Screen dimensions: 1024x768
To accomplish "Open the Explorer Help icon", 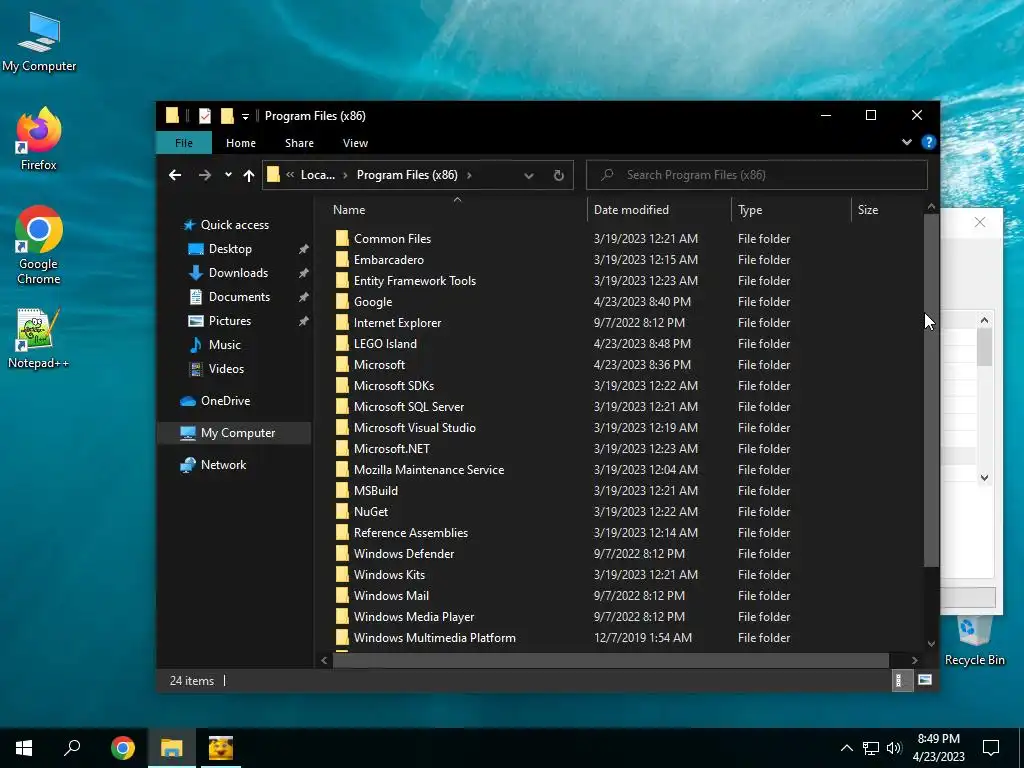I will (x=928, y=142).
